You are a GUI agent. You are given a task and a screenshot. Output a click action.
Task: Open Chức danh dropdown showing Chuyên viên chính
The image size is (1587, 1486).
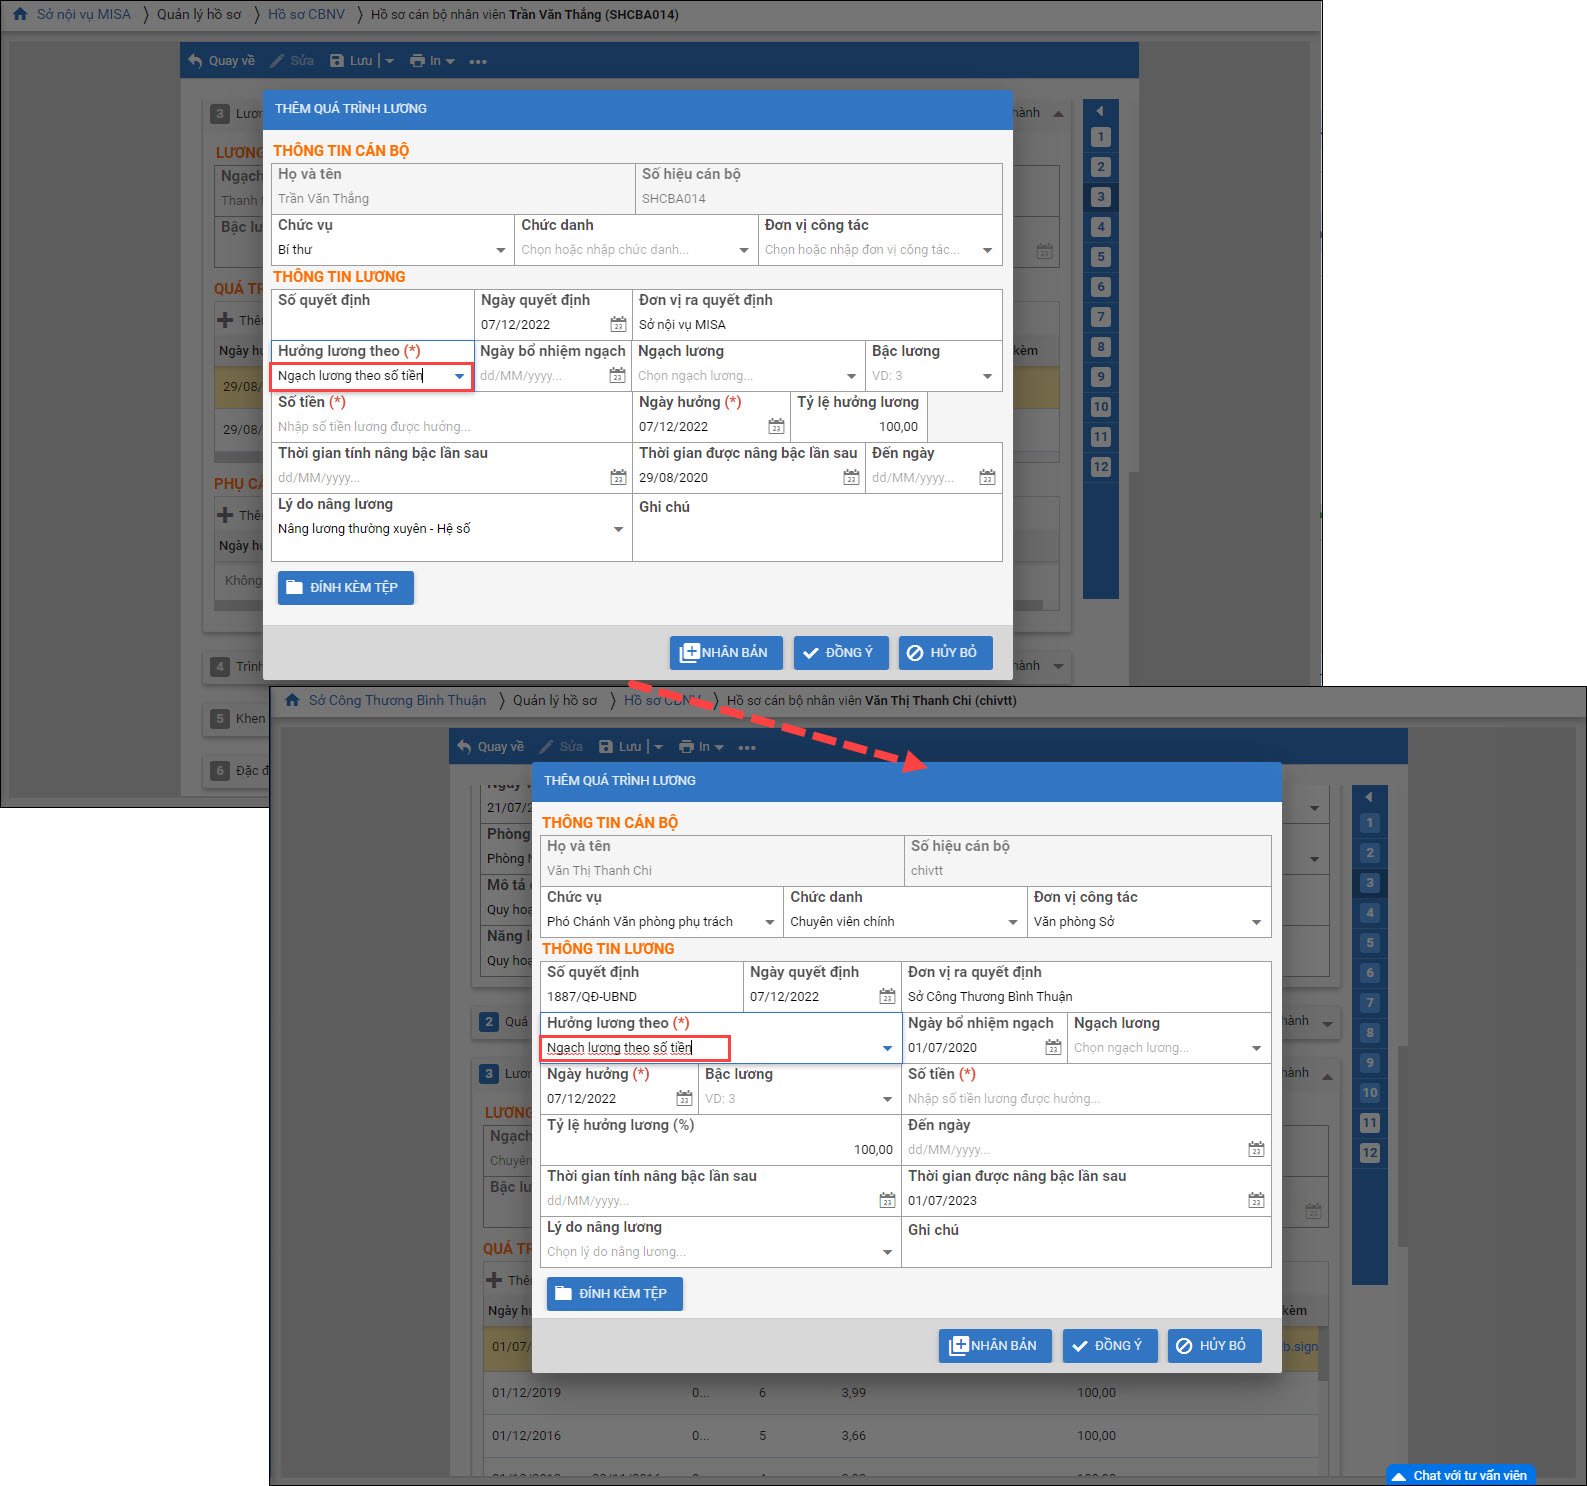point(1012,922)
